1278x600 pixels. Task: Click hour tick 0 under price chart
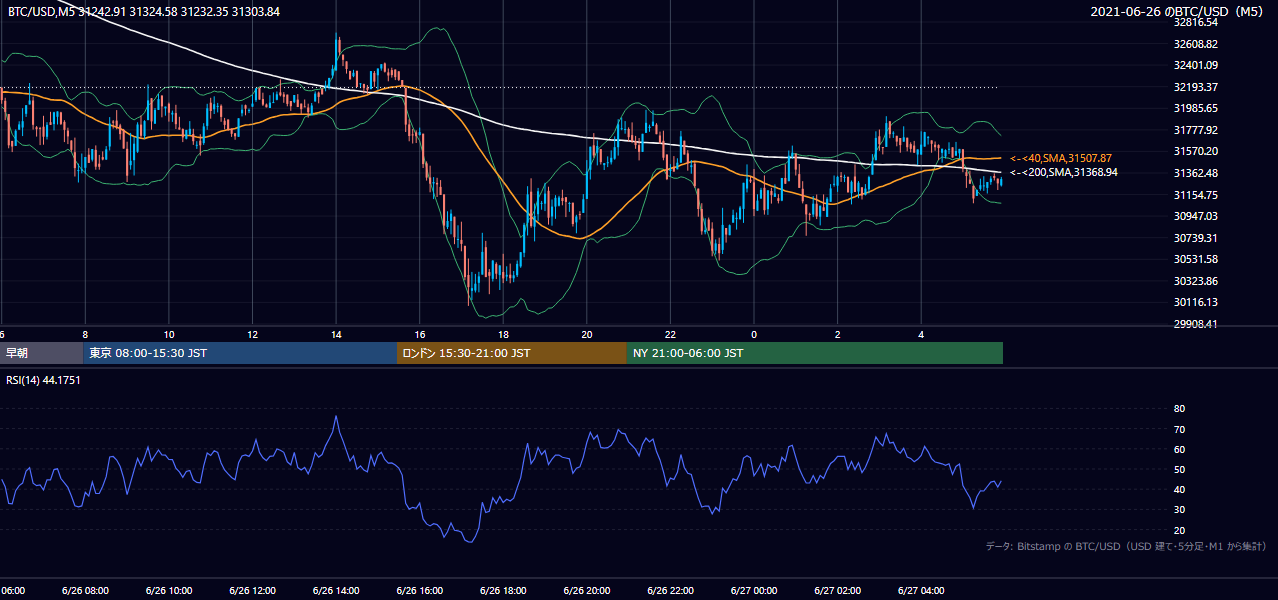click(x=754, y=335)
